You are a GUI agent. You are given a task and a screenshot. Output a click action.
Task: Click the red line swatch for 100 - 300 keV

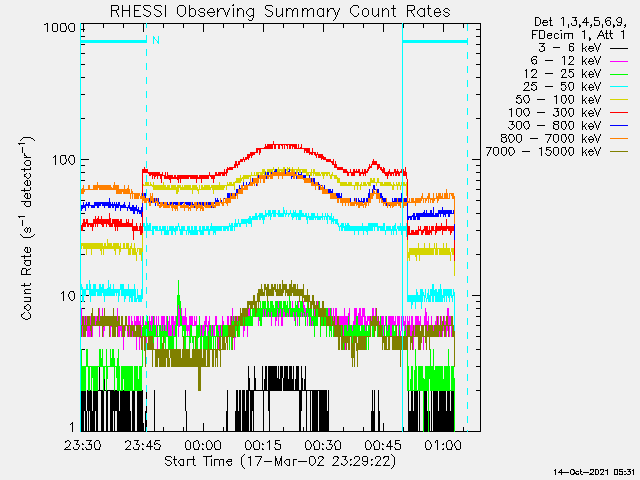click(x=619, y=113)
